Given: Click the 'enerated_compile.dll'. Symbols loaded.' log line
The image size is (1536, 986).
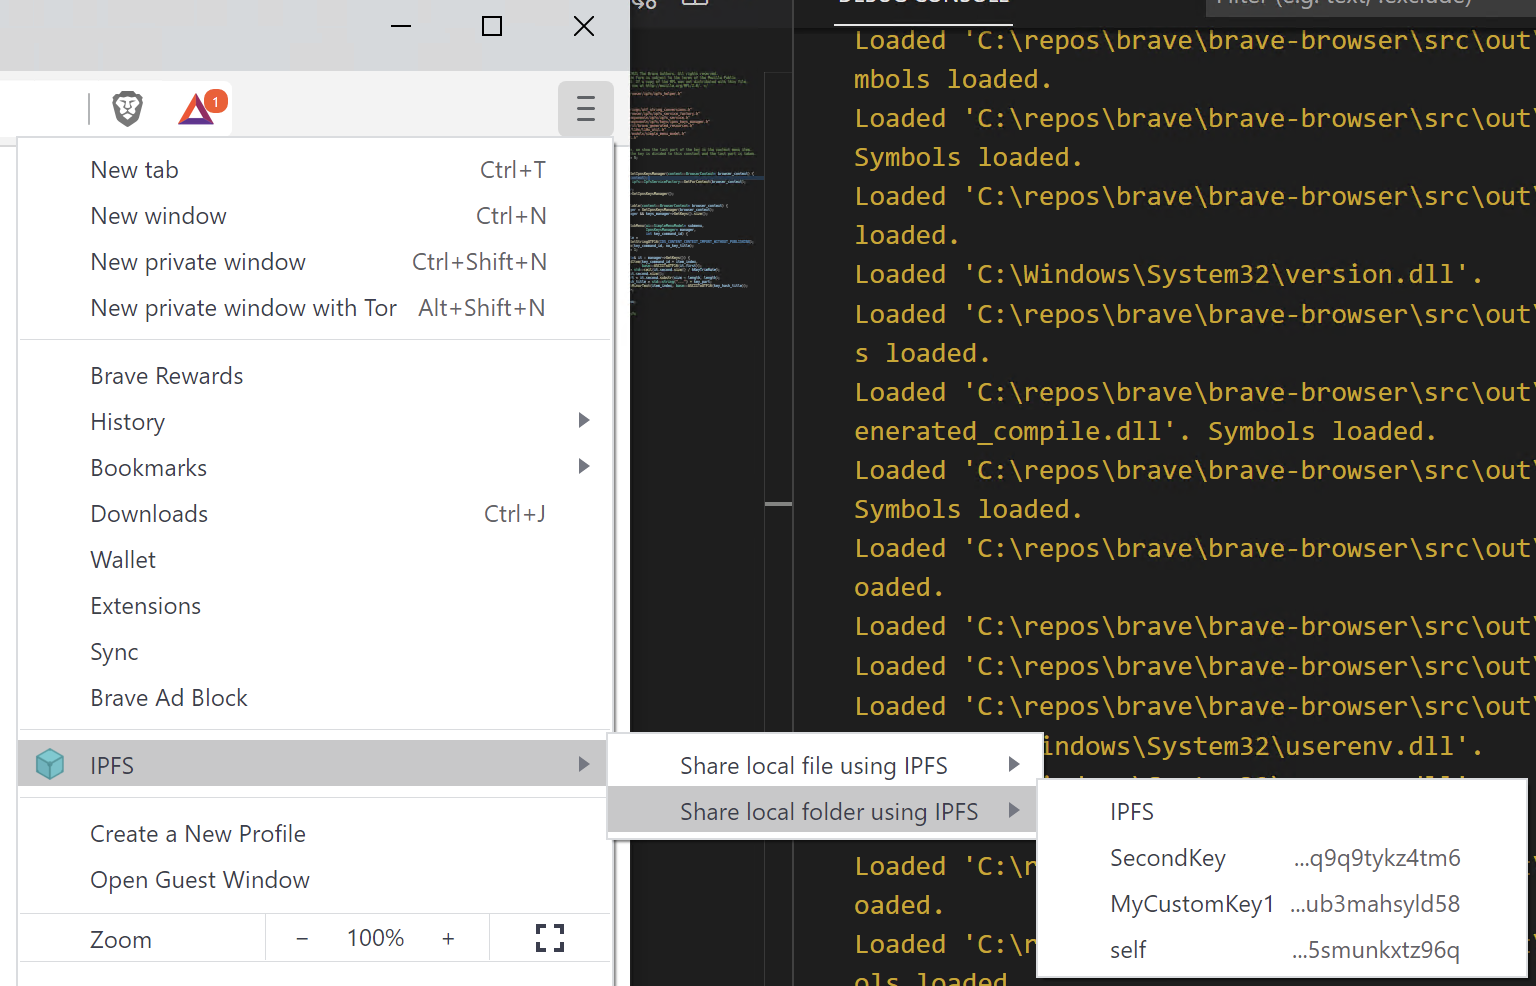Looking at the screenshot, I should coord(1145,431).
